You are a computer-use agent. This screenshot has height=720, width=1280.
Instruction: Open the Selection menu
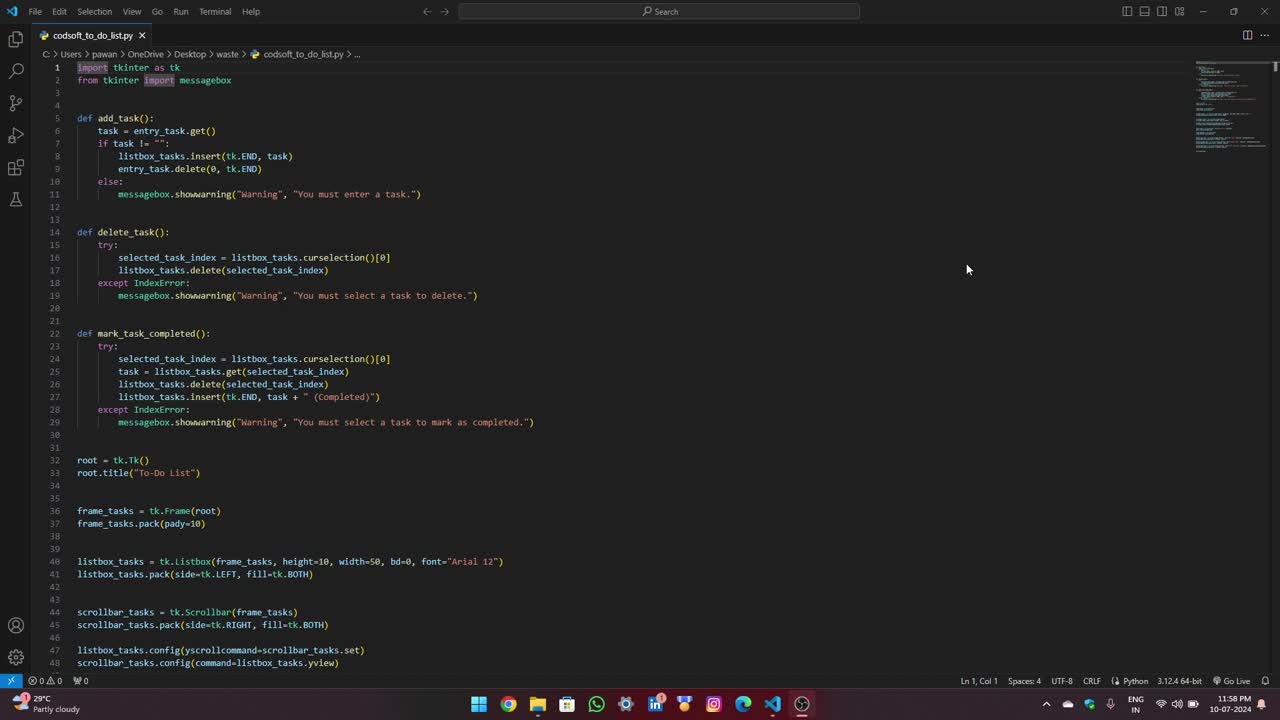pyautogui.click(x=95, y=11)
